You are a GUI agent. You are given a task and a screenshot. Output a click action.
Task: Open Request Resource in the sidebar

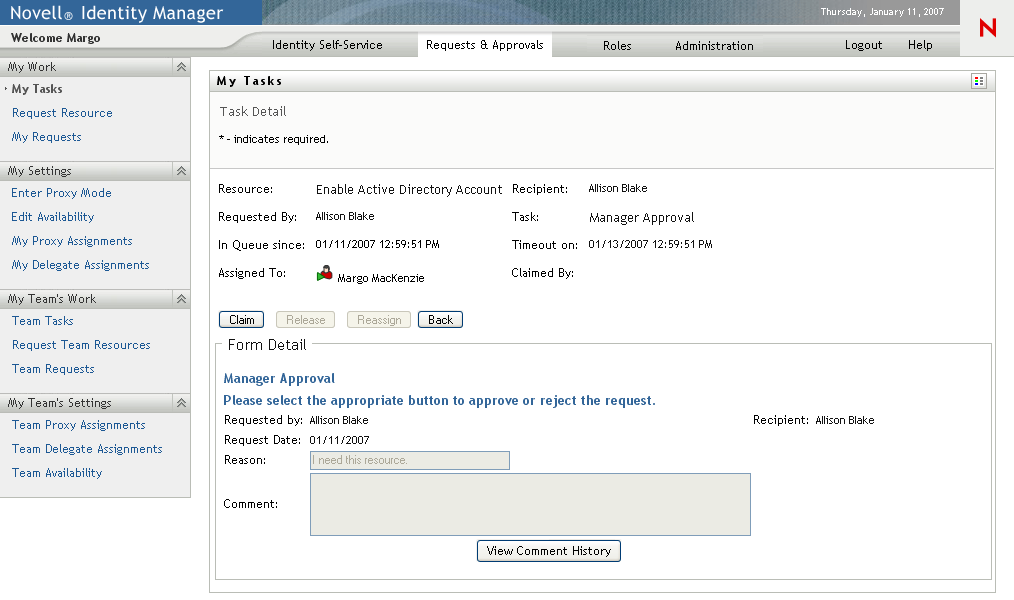(62, 113)
